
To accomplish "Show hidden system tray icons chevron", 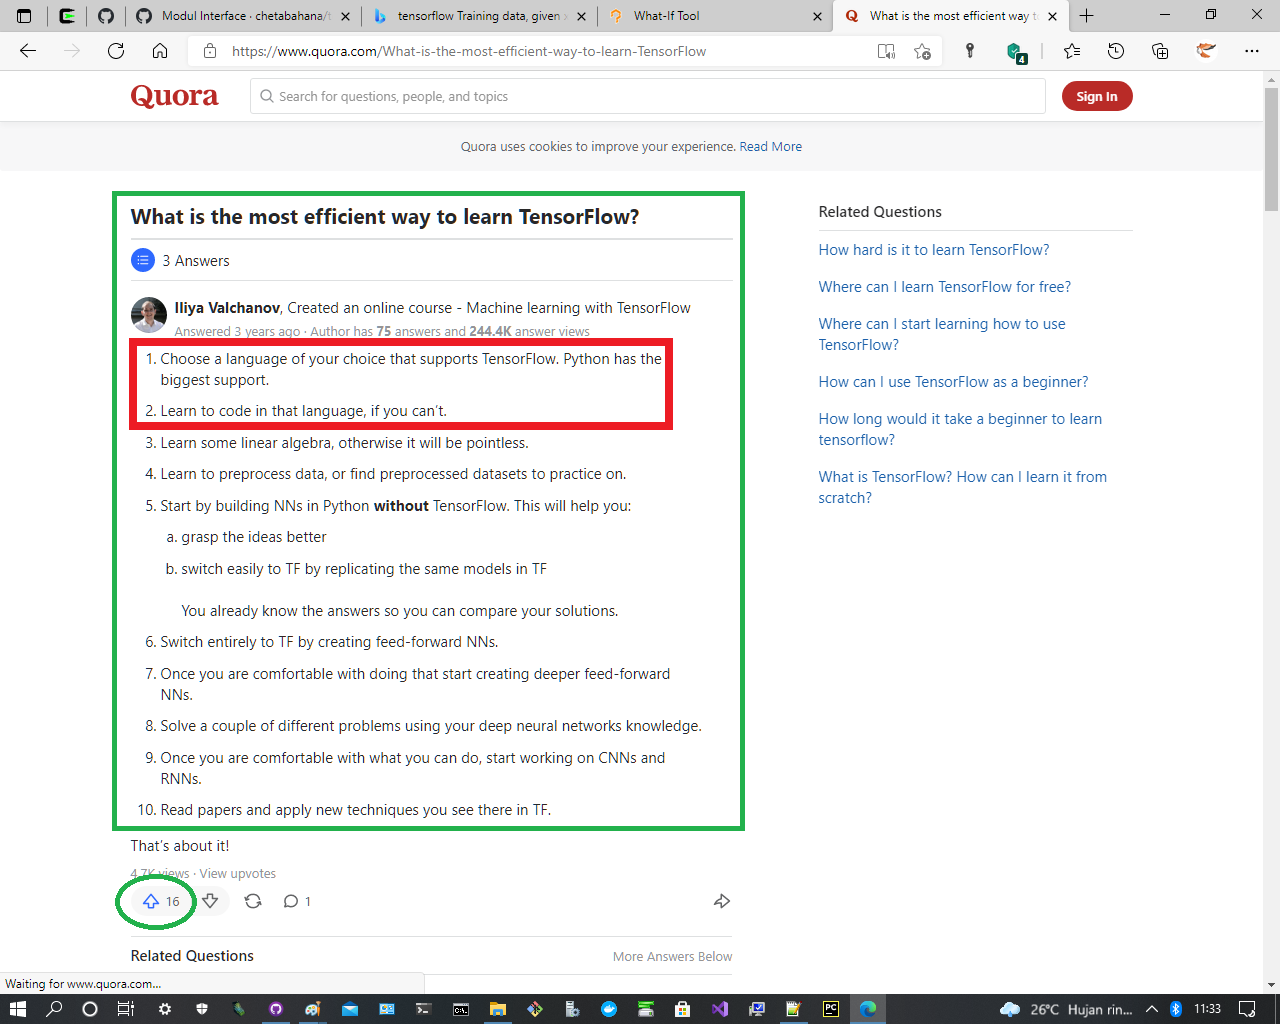I will coord(1152,1009).
